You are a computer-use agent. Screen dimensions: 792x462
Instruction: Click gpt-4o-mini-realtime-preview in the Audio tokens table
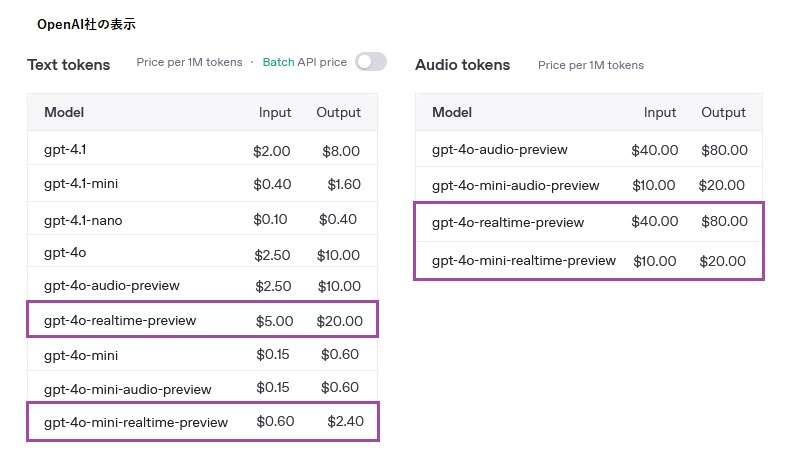click(x=523, y=261)
